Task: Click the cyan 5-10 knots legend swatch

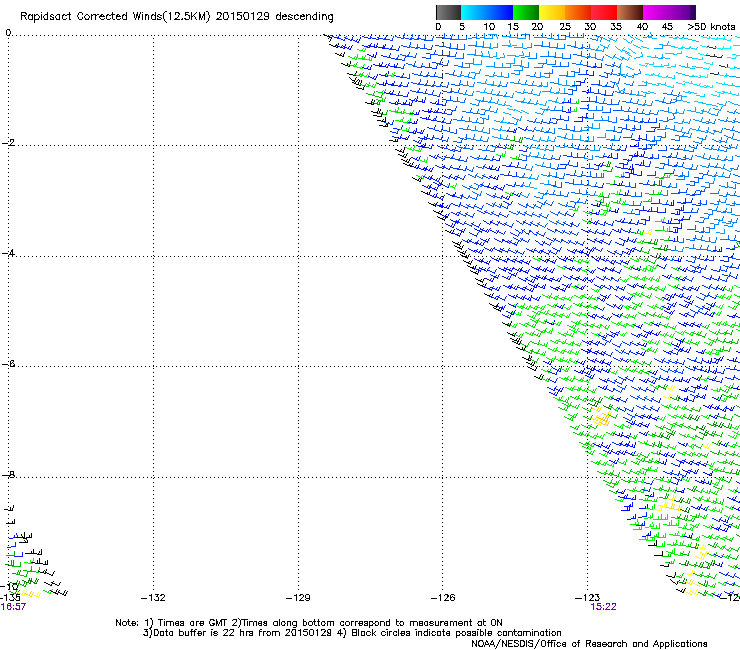Action: 474,12
